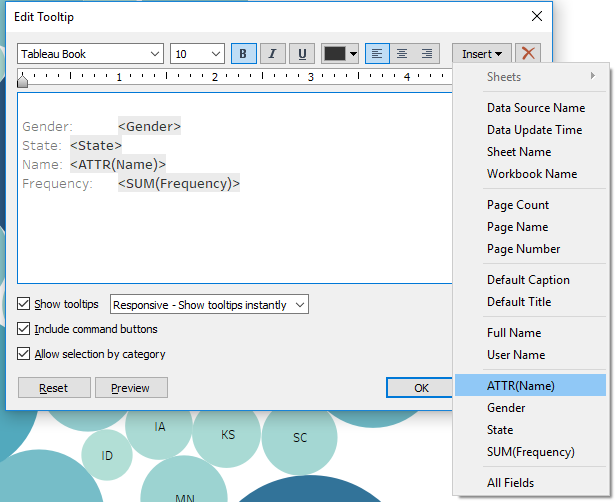616x502 pixels.
Task: Open the font color swatch
Action: coord(335,53)
